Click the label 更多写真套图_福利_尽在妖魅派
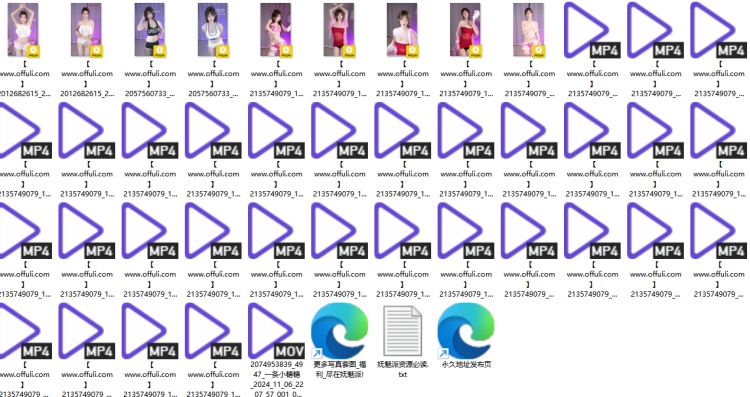 [340, 369]
